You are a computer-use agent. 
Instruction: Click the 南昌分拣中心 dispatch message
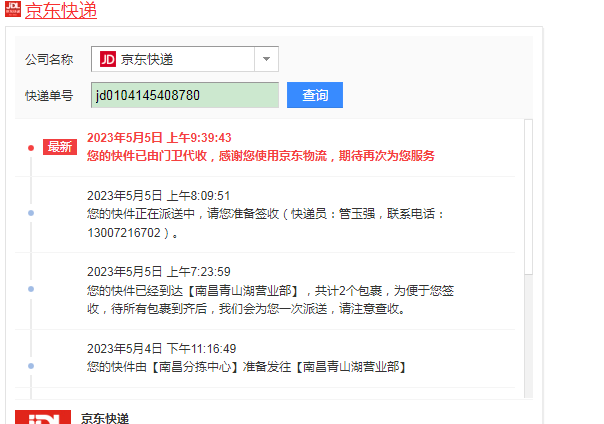247,367
